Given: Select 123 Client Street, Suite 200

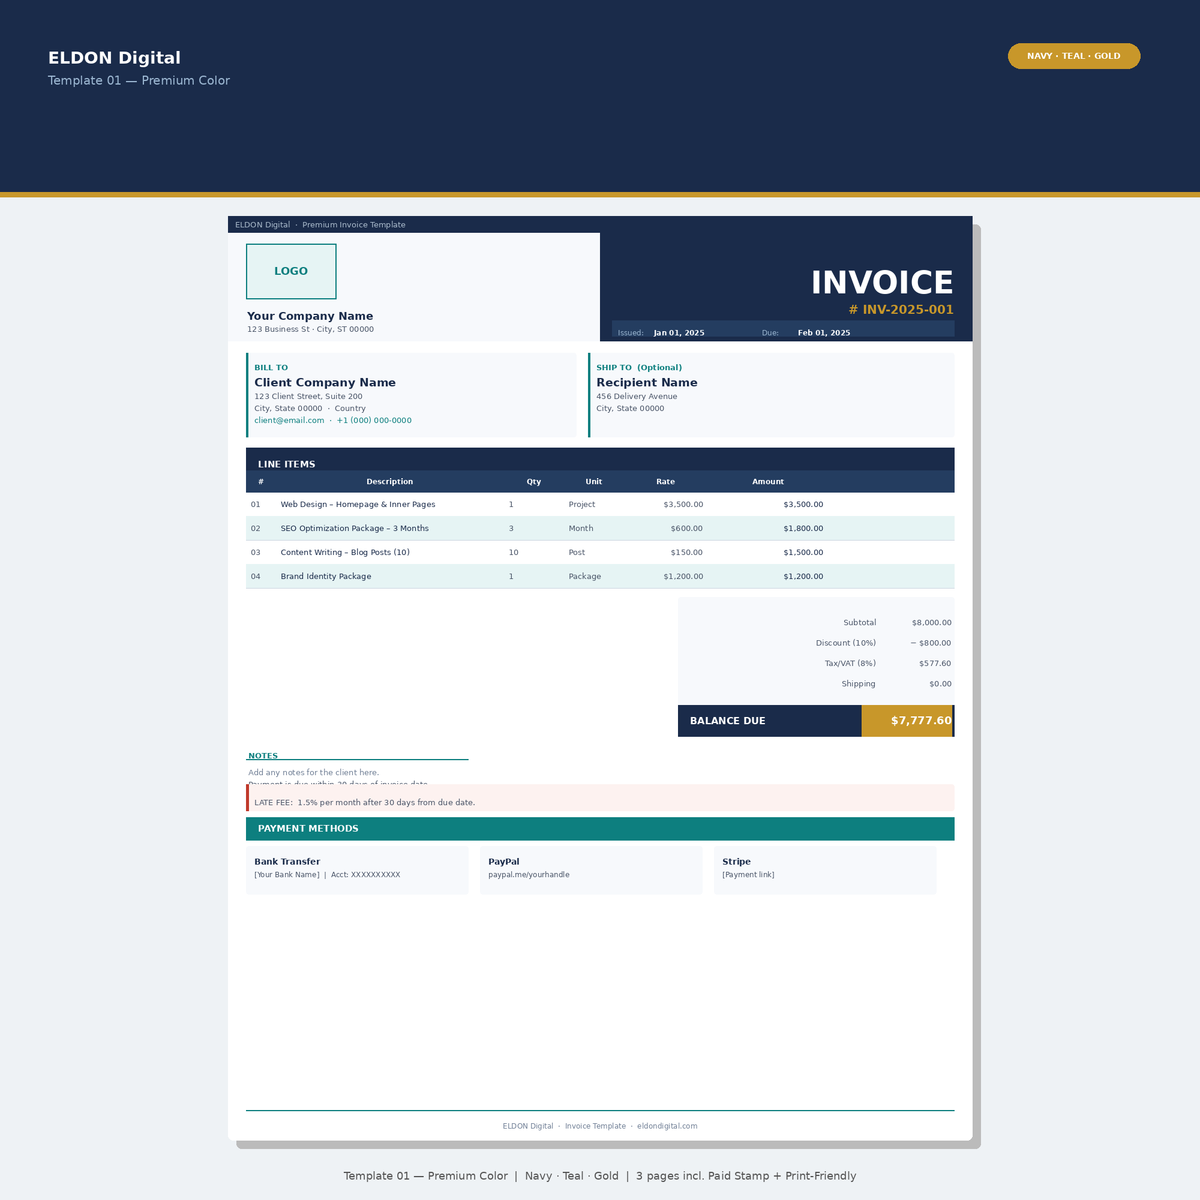Looking at the screenshot, I should coord(308,397).
